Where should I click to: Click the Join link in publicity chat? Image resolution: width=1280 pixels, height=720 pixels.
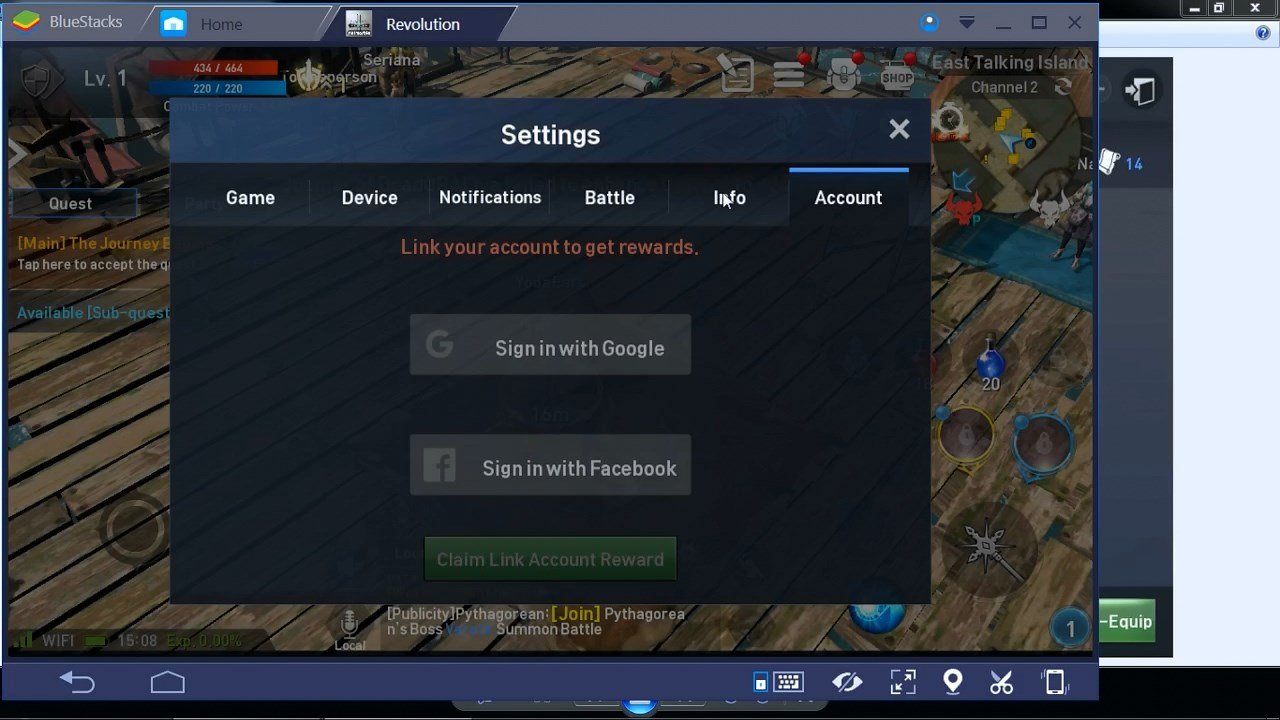pyautogui.click(x=575, y=613)
